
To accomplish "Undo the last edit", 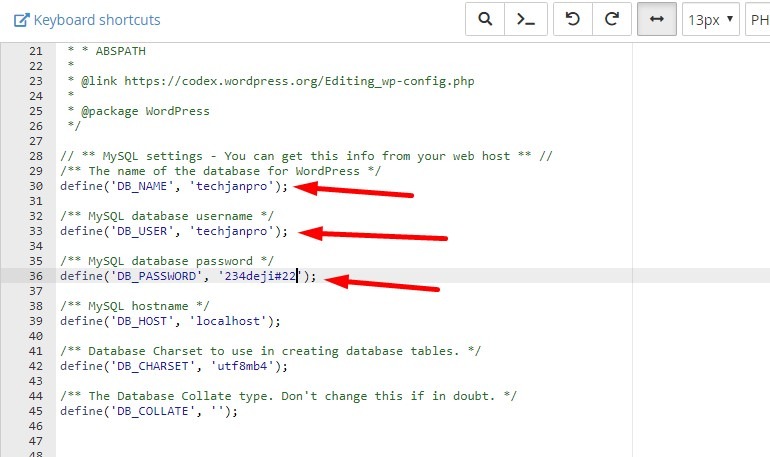I will [573, 20].
